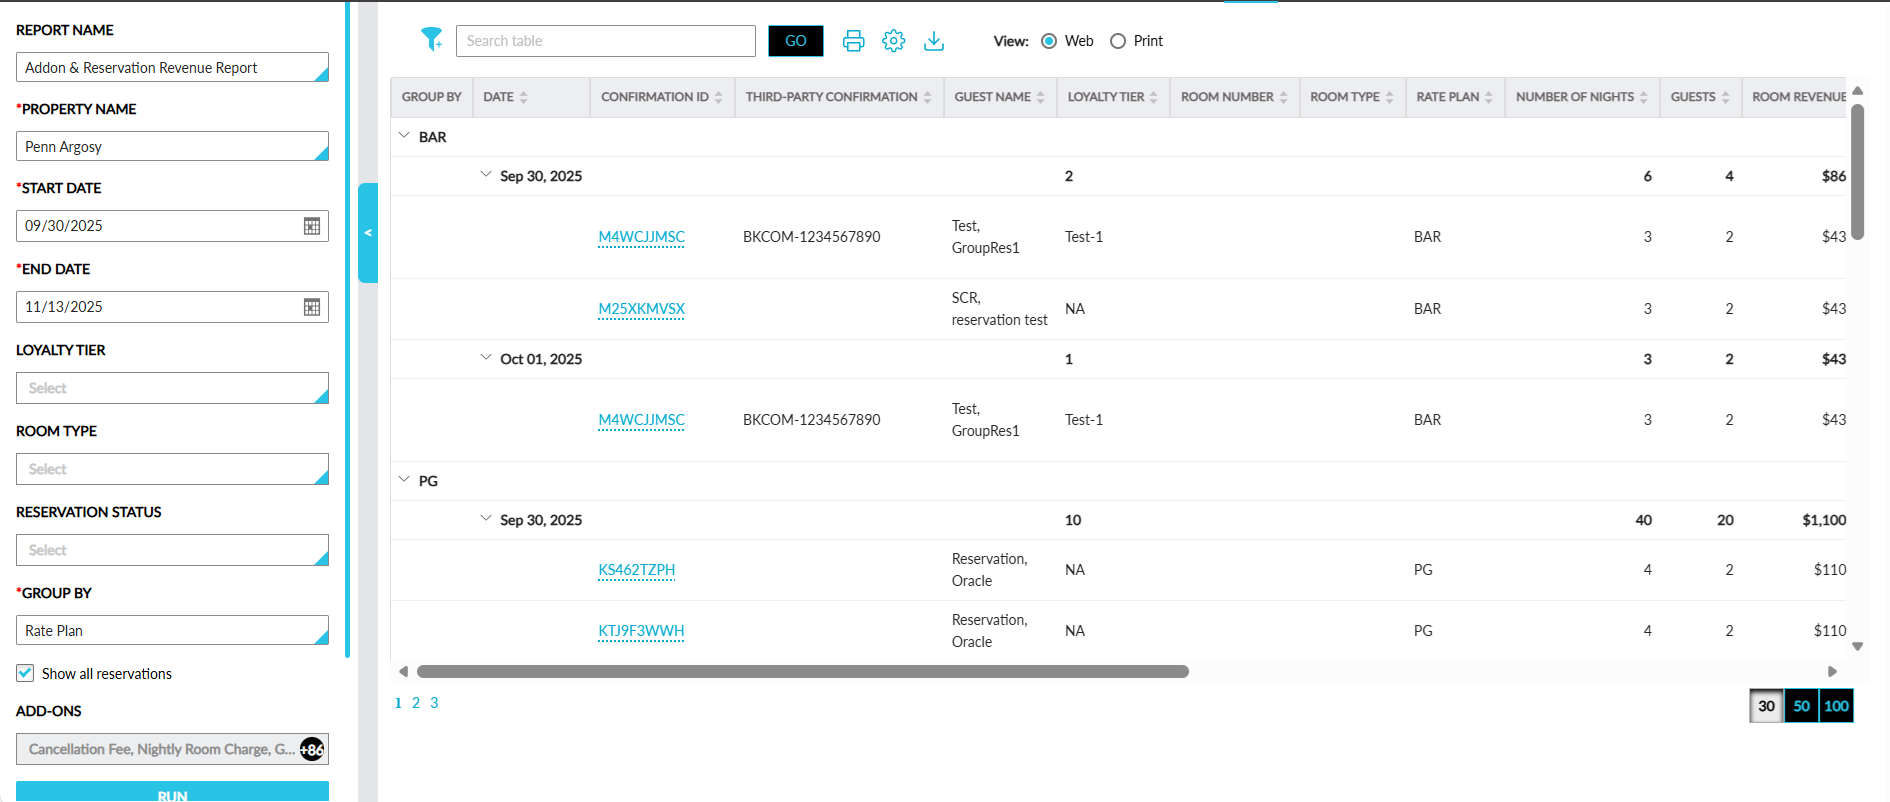Click the Search table input field
Viewport: 1890px width, 802px height.
[606, 41]
